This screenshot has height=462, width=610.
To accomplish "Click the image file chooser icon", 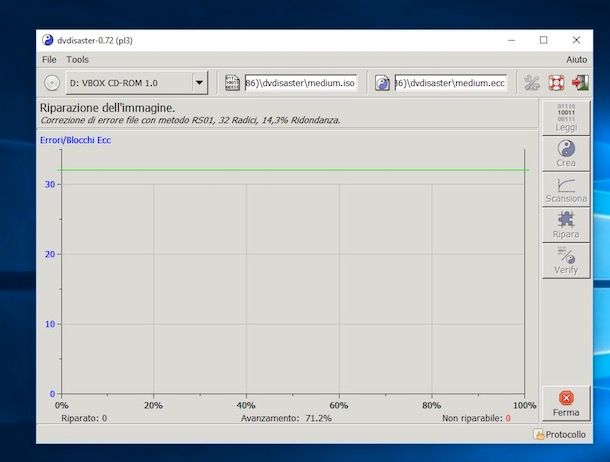I will click(x=232, y=83).
